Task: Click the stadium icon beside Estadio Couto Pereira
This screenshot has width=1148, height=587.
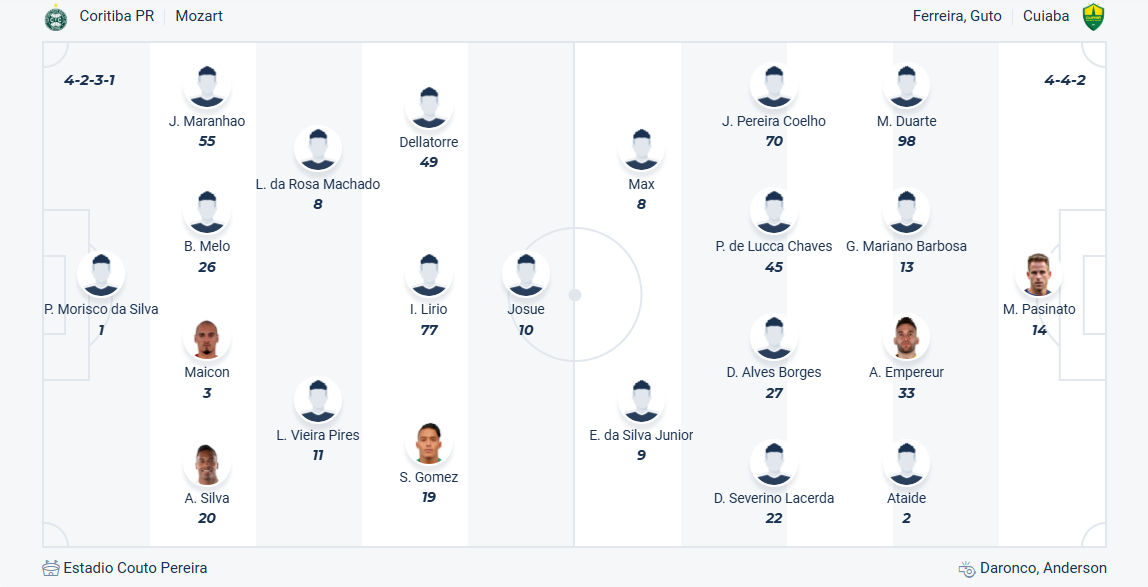Action: pyautogui.click(x=51, y=568)
